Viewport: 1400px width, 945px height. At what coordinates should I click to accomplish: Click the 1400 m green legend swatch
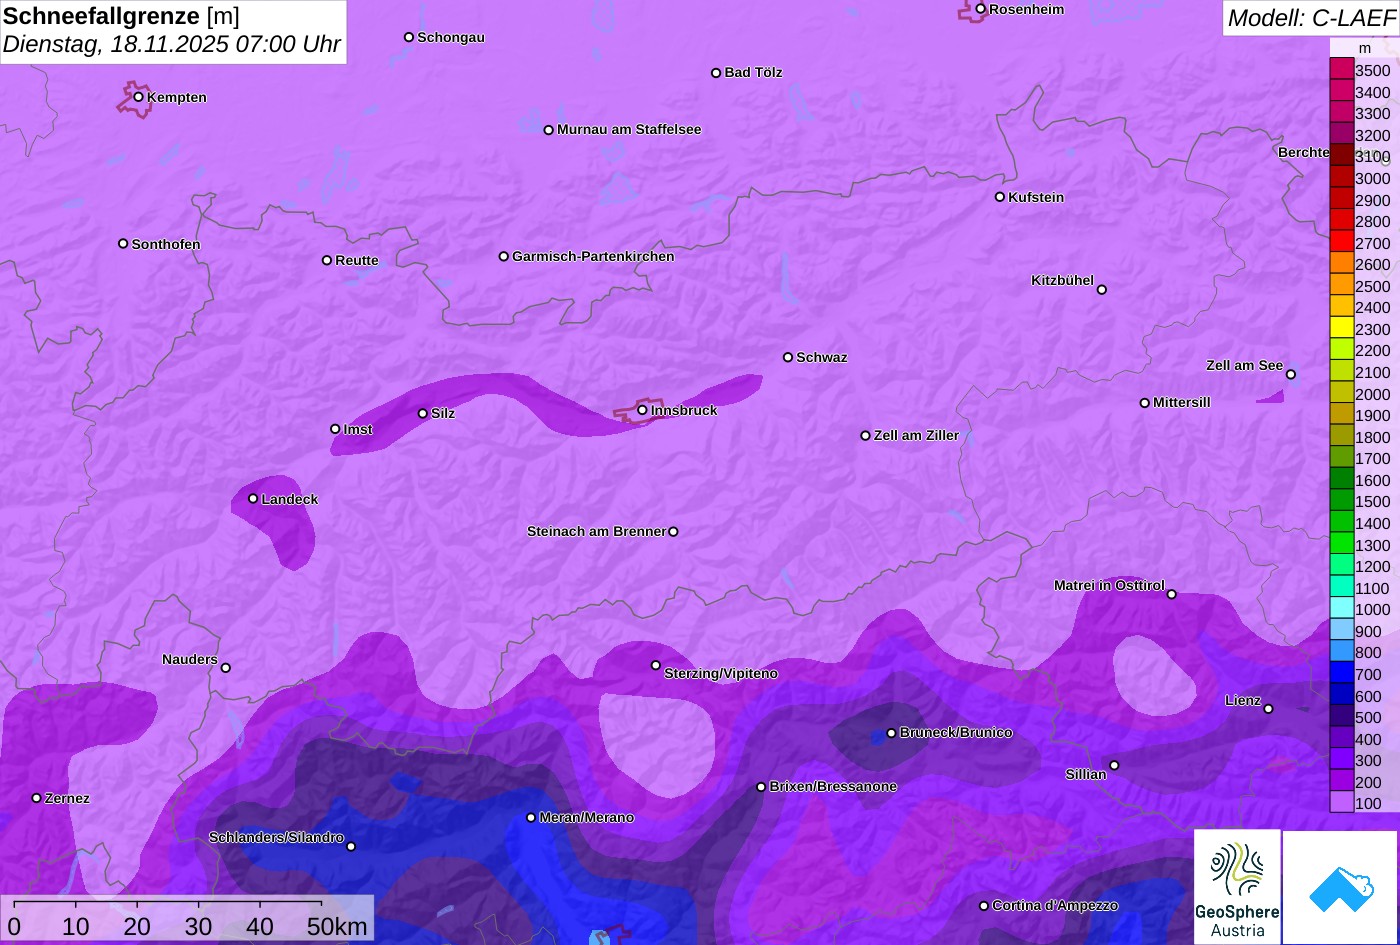click(x=1341, y=521)
